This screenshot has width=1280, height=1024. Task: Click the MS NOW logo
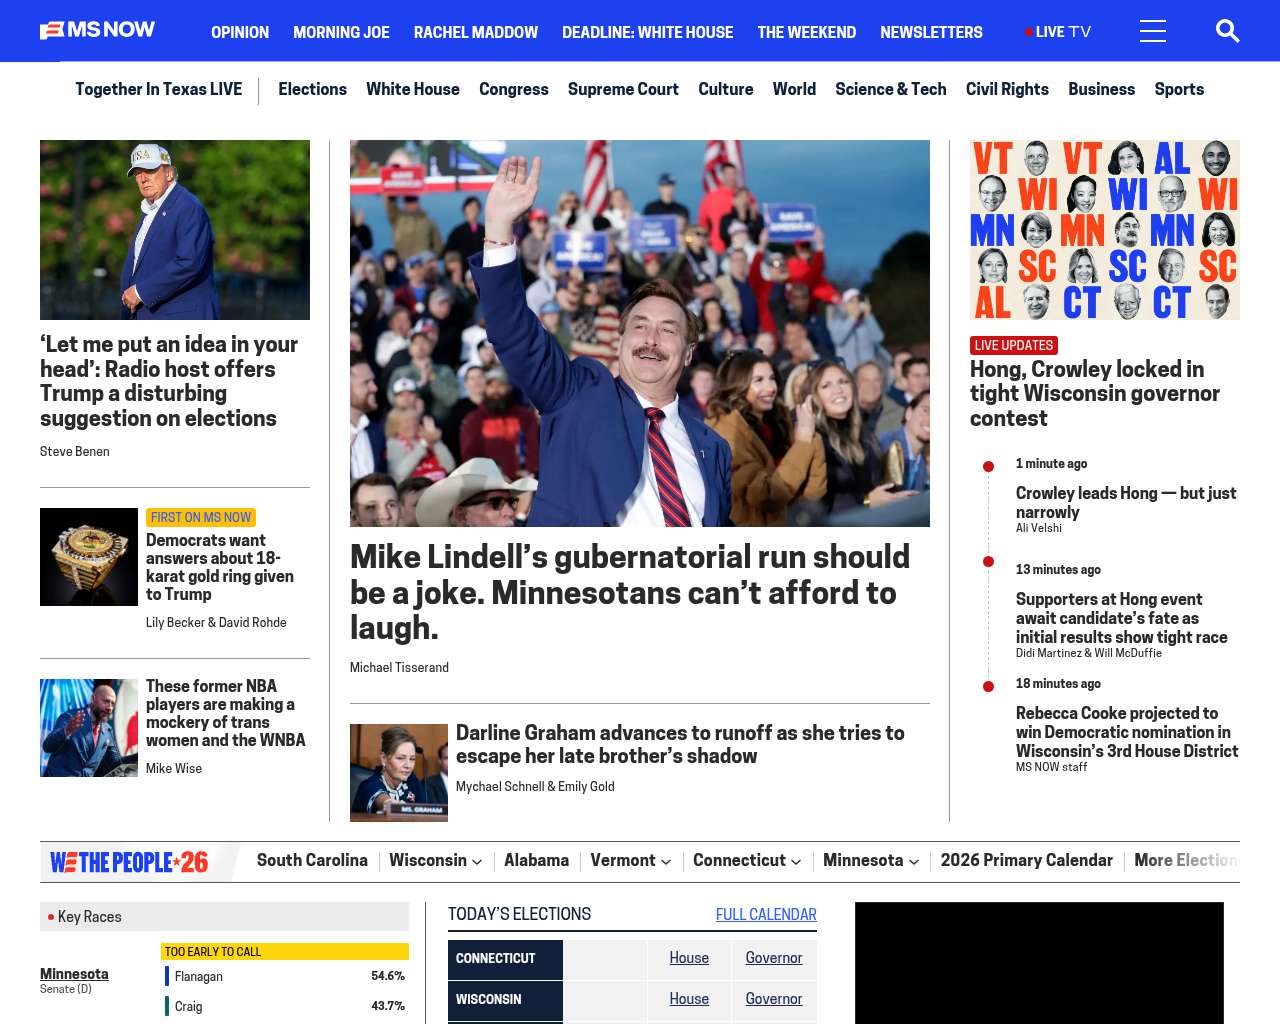[98, 31]
